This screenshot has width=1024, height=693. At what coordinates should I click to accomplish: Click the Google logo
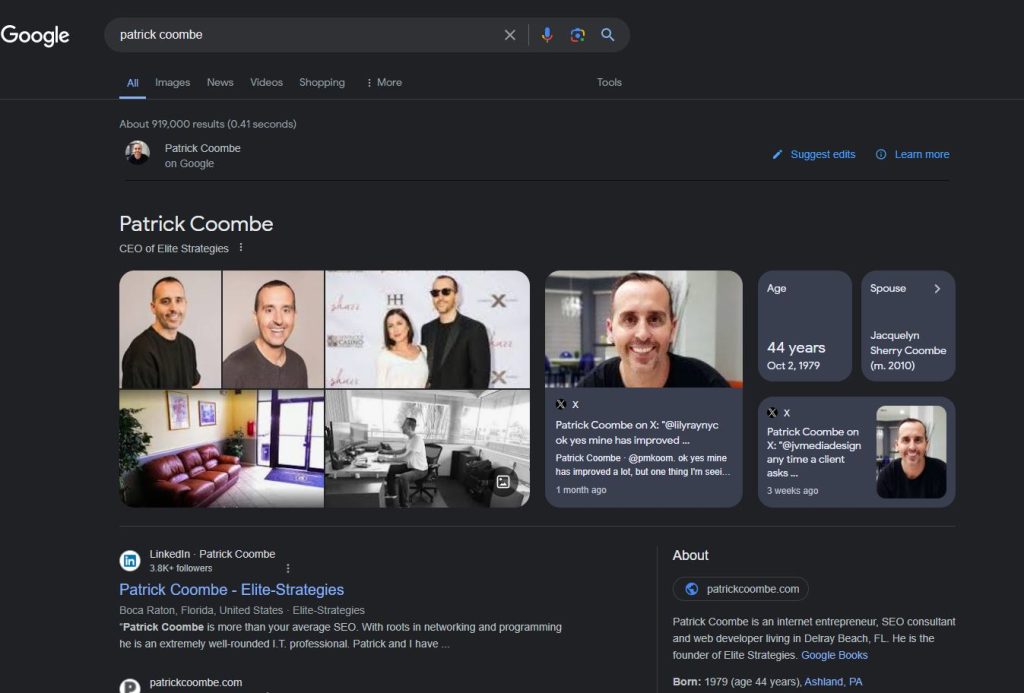click(x=35, y=35)
